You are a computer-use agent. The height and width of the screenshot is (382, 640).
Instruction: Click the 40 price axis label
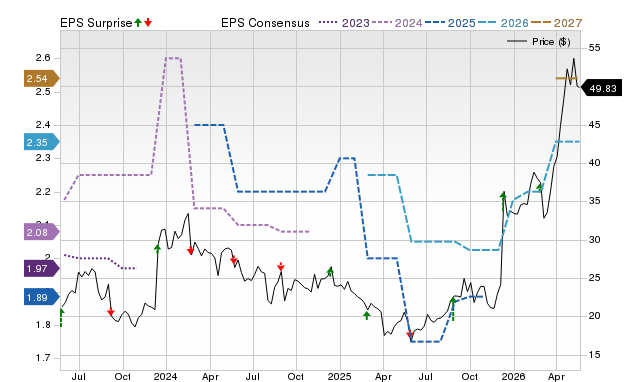click(594, 163)
